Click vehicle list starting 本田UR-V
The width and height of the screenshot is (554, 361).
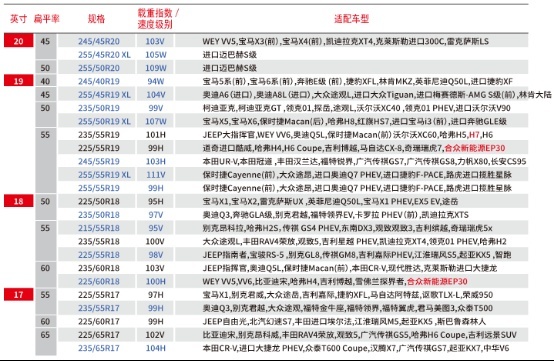pos(364,161)
